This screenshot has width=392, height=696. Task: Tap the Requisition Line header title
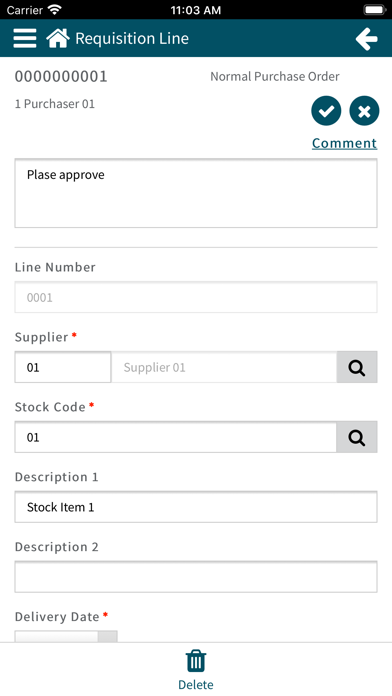tap(132, 39)
